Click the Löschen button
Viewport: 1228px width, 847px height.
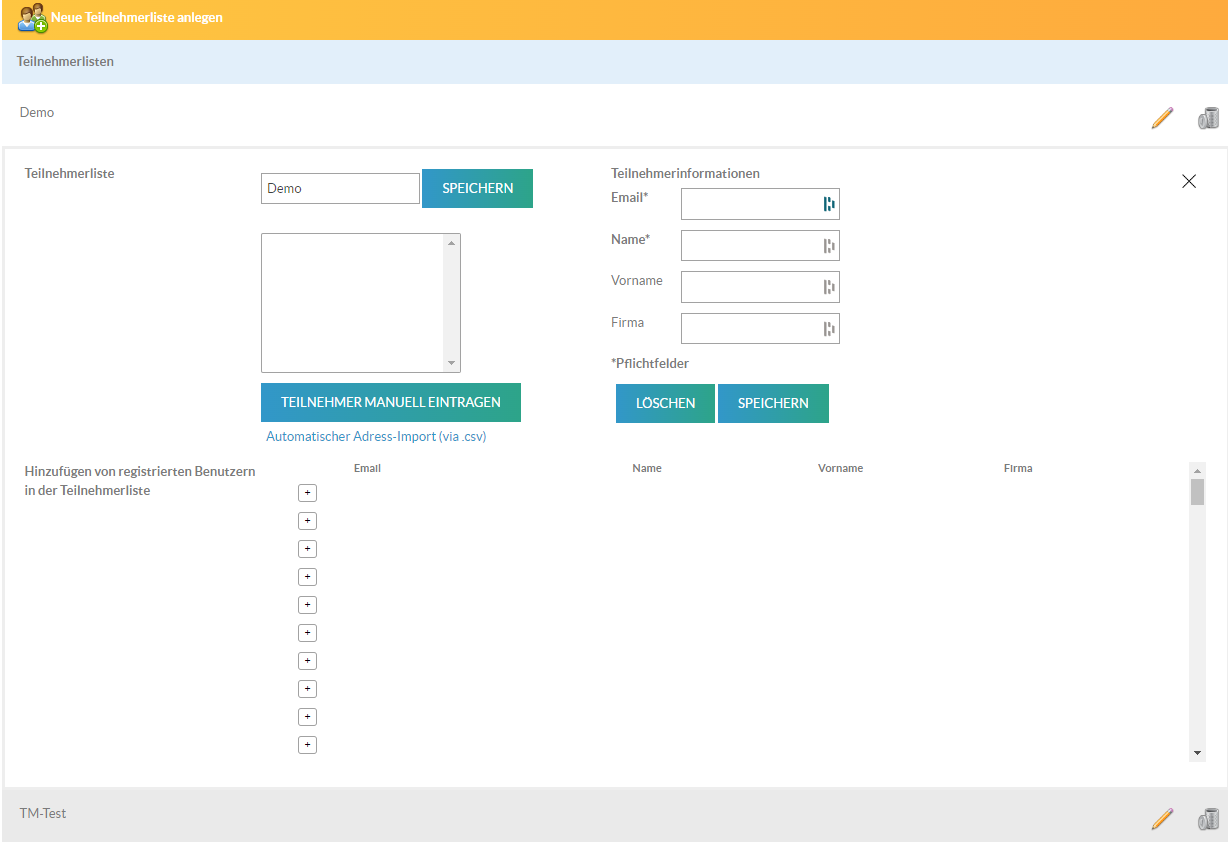point(665,403)
